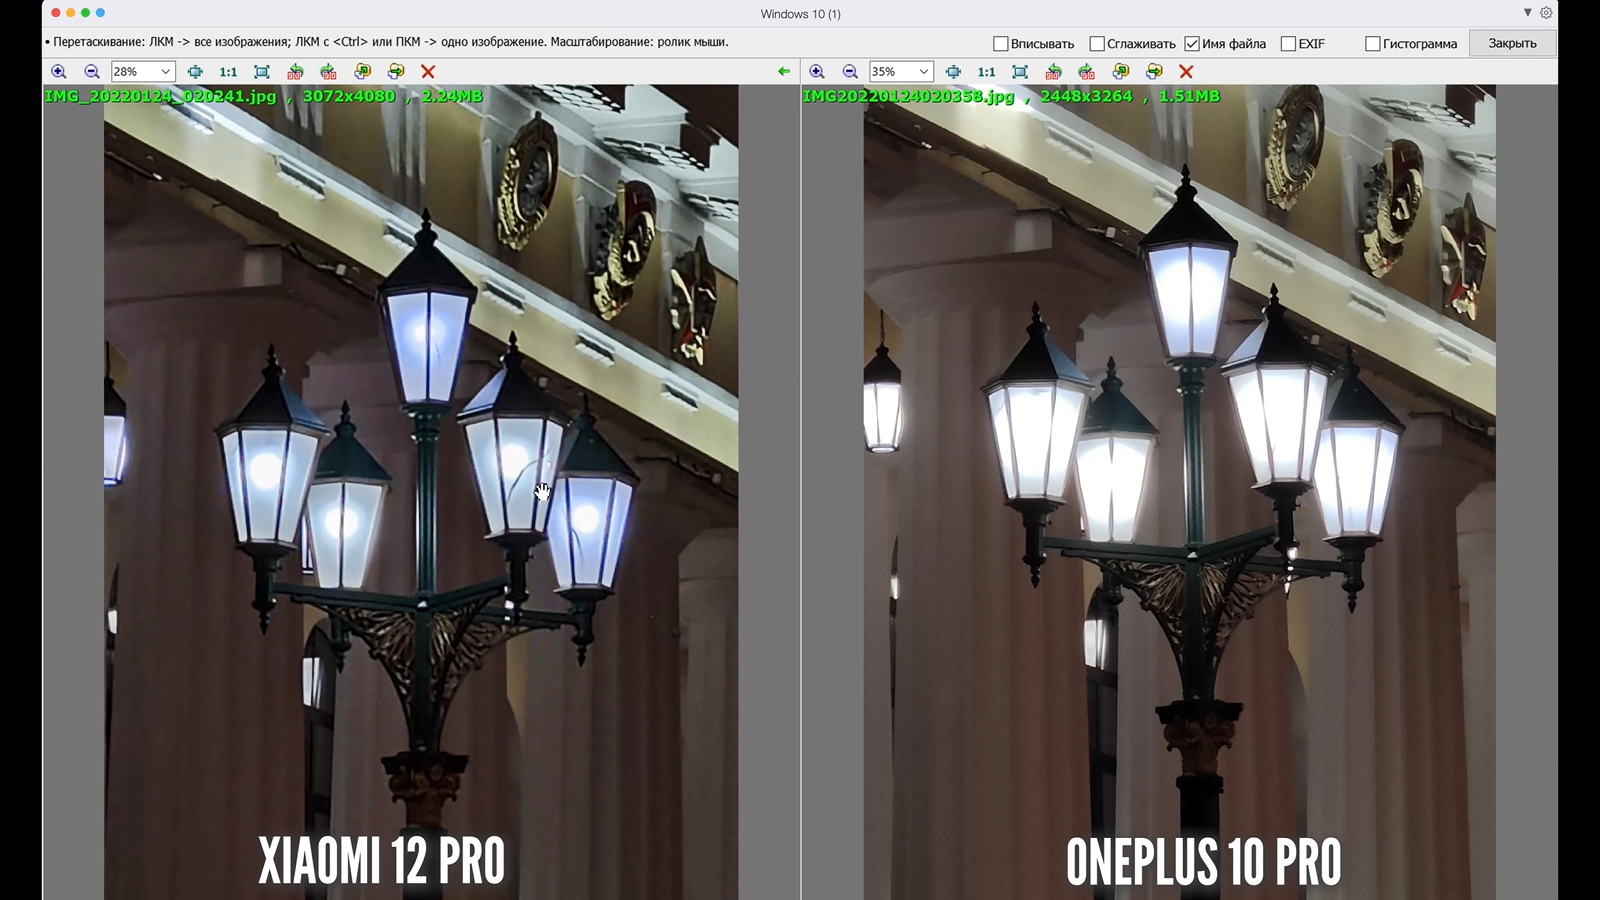Enable the Вписывать checkbox
The image size is (1600, 900).
1000,44
